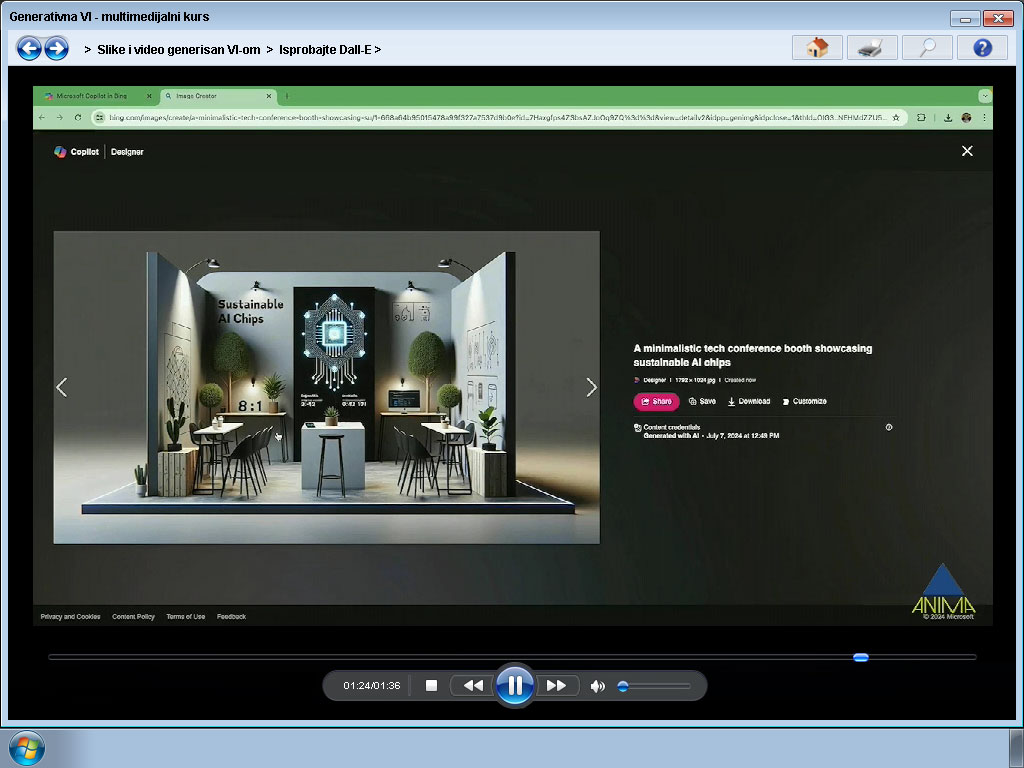Show previous image with left chevron
Image resolution: width=1024 pixels, height=768 pixels.
tap(62, 387)
